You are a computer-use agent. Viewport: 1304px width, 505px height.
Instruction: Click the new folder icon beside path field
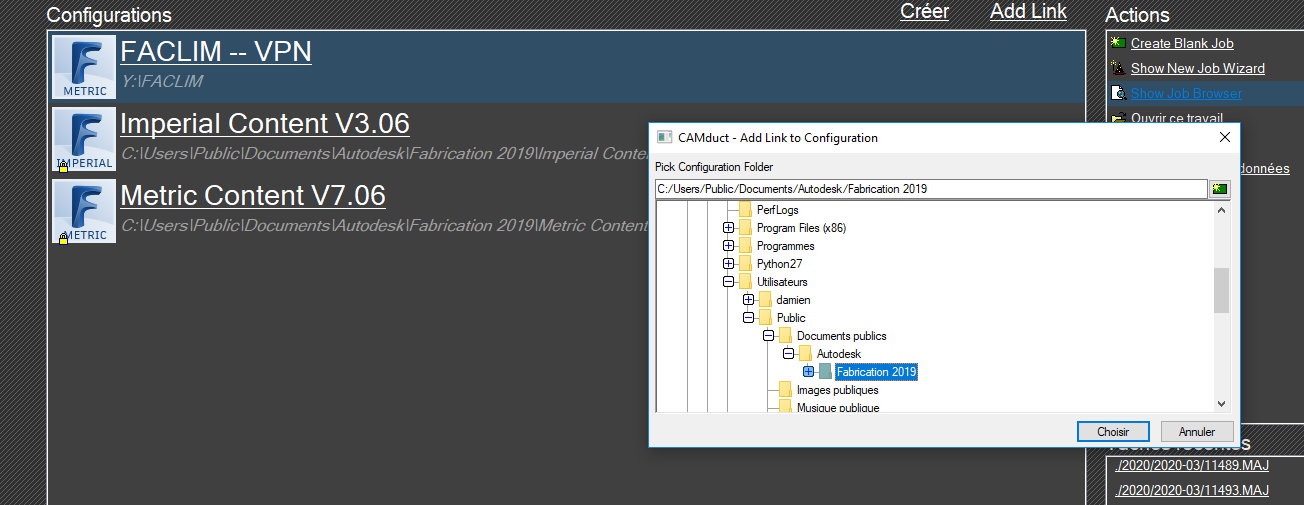tap(1219, 189)
